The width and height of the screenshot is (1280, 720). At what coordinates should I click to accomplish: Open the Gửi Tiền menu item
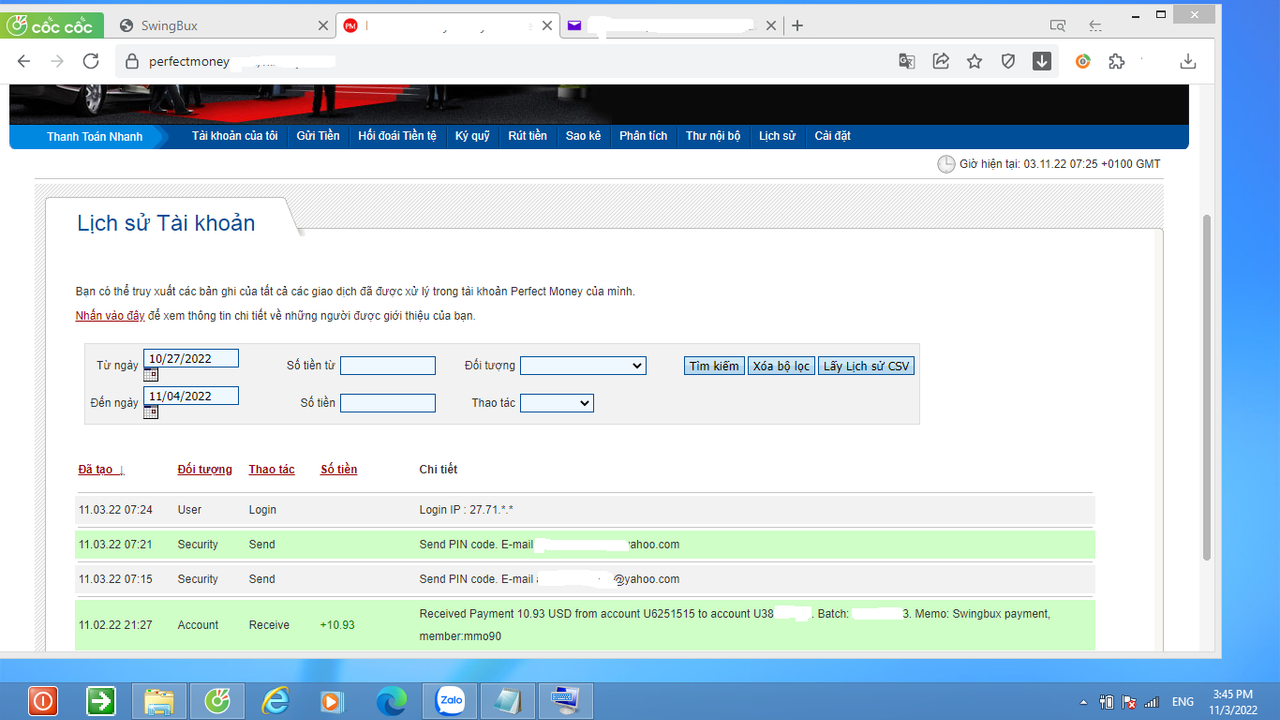click(x=318, y=136)
